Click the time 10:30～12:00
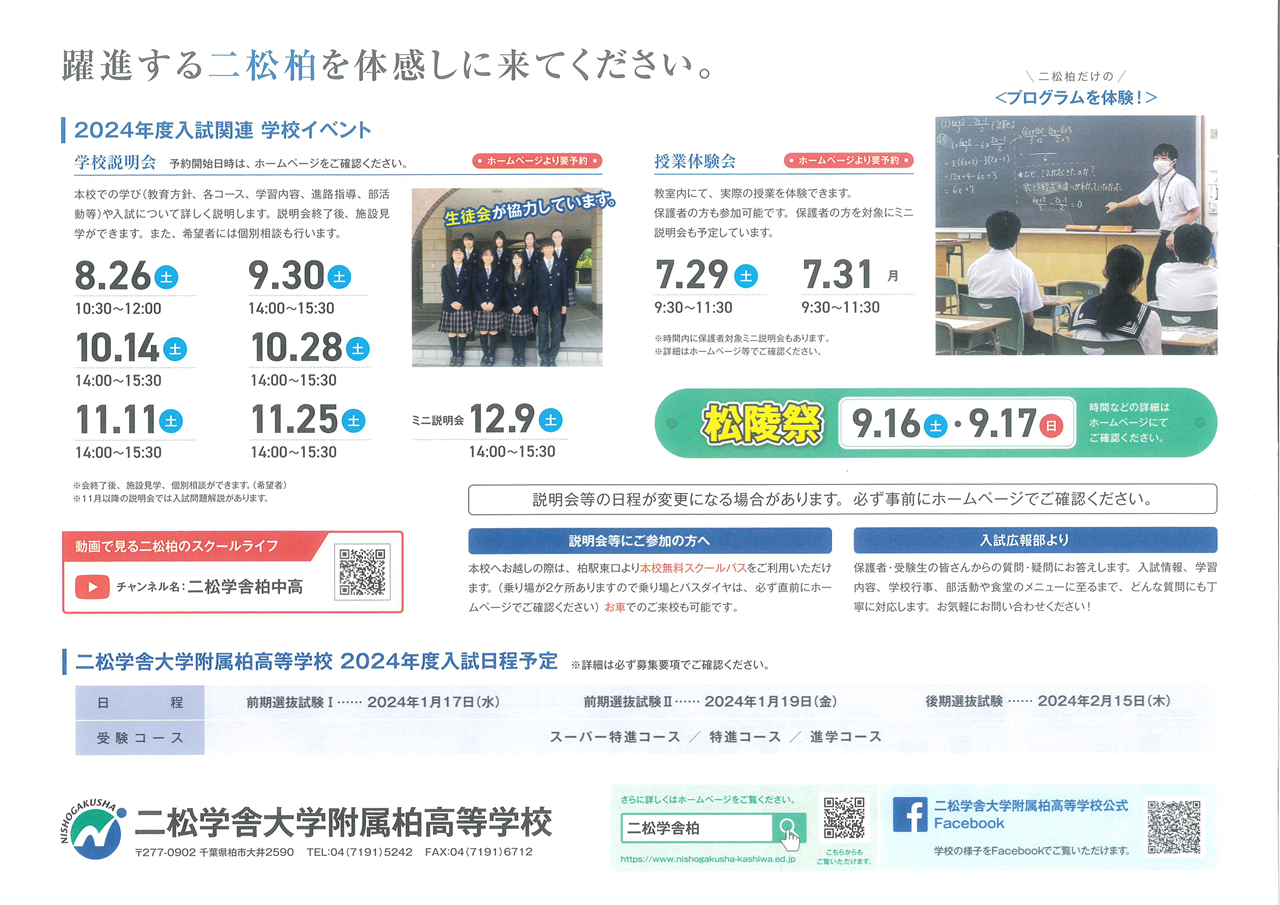The height and width of the screenshot is (905, 1280). 118,308
